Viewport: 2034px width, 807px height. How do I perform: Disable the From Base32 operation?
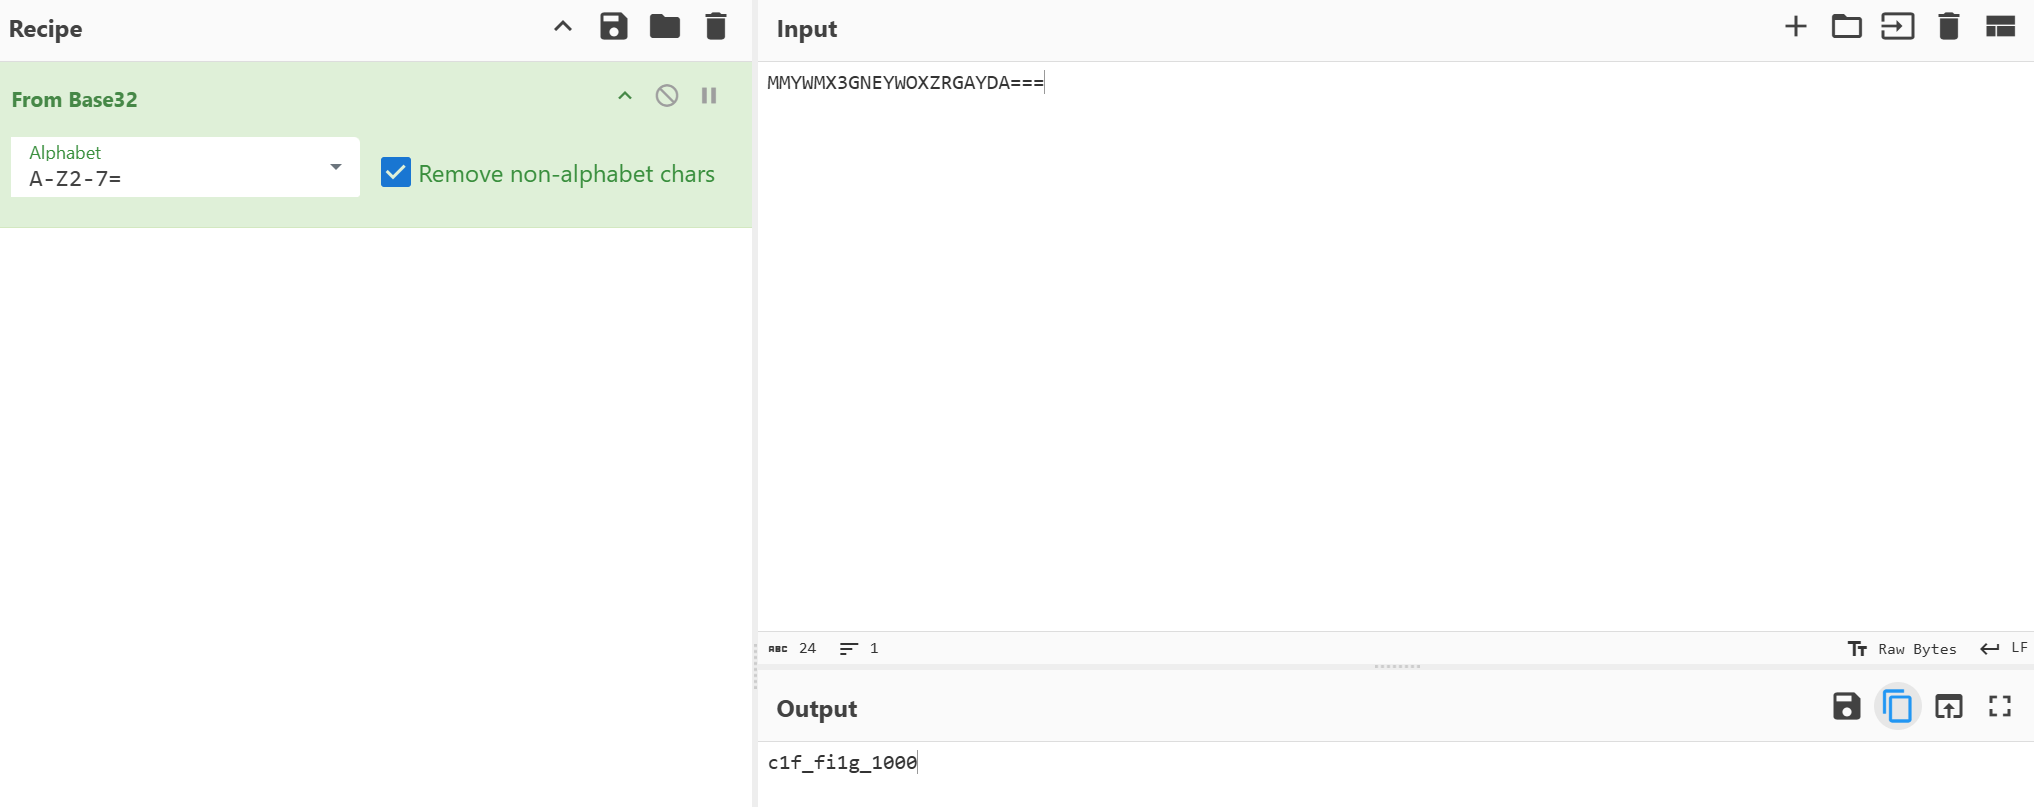click(x=666, y=96)
